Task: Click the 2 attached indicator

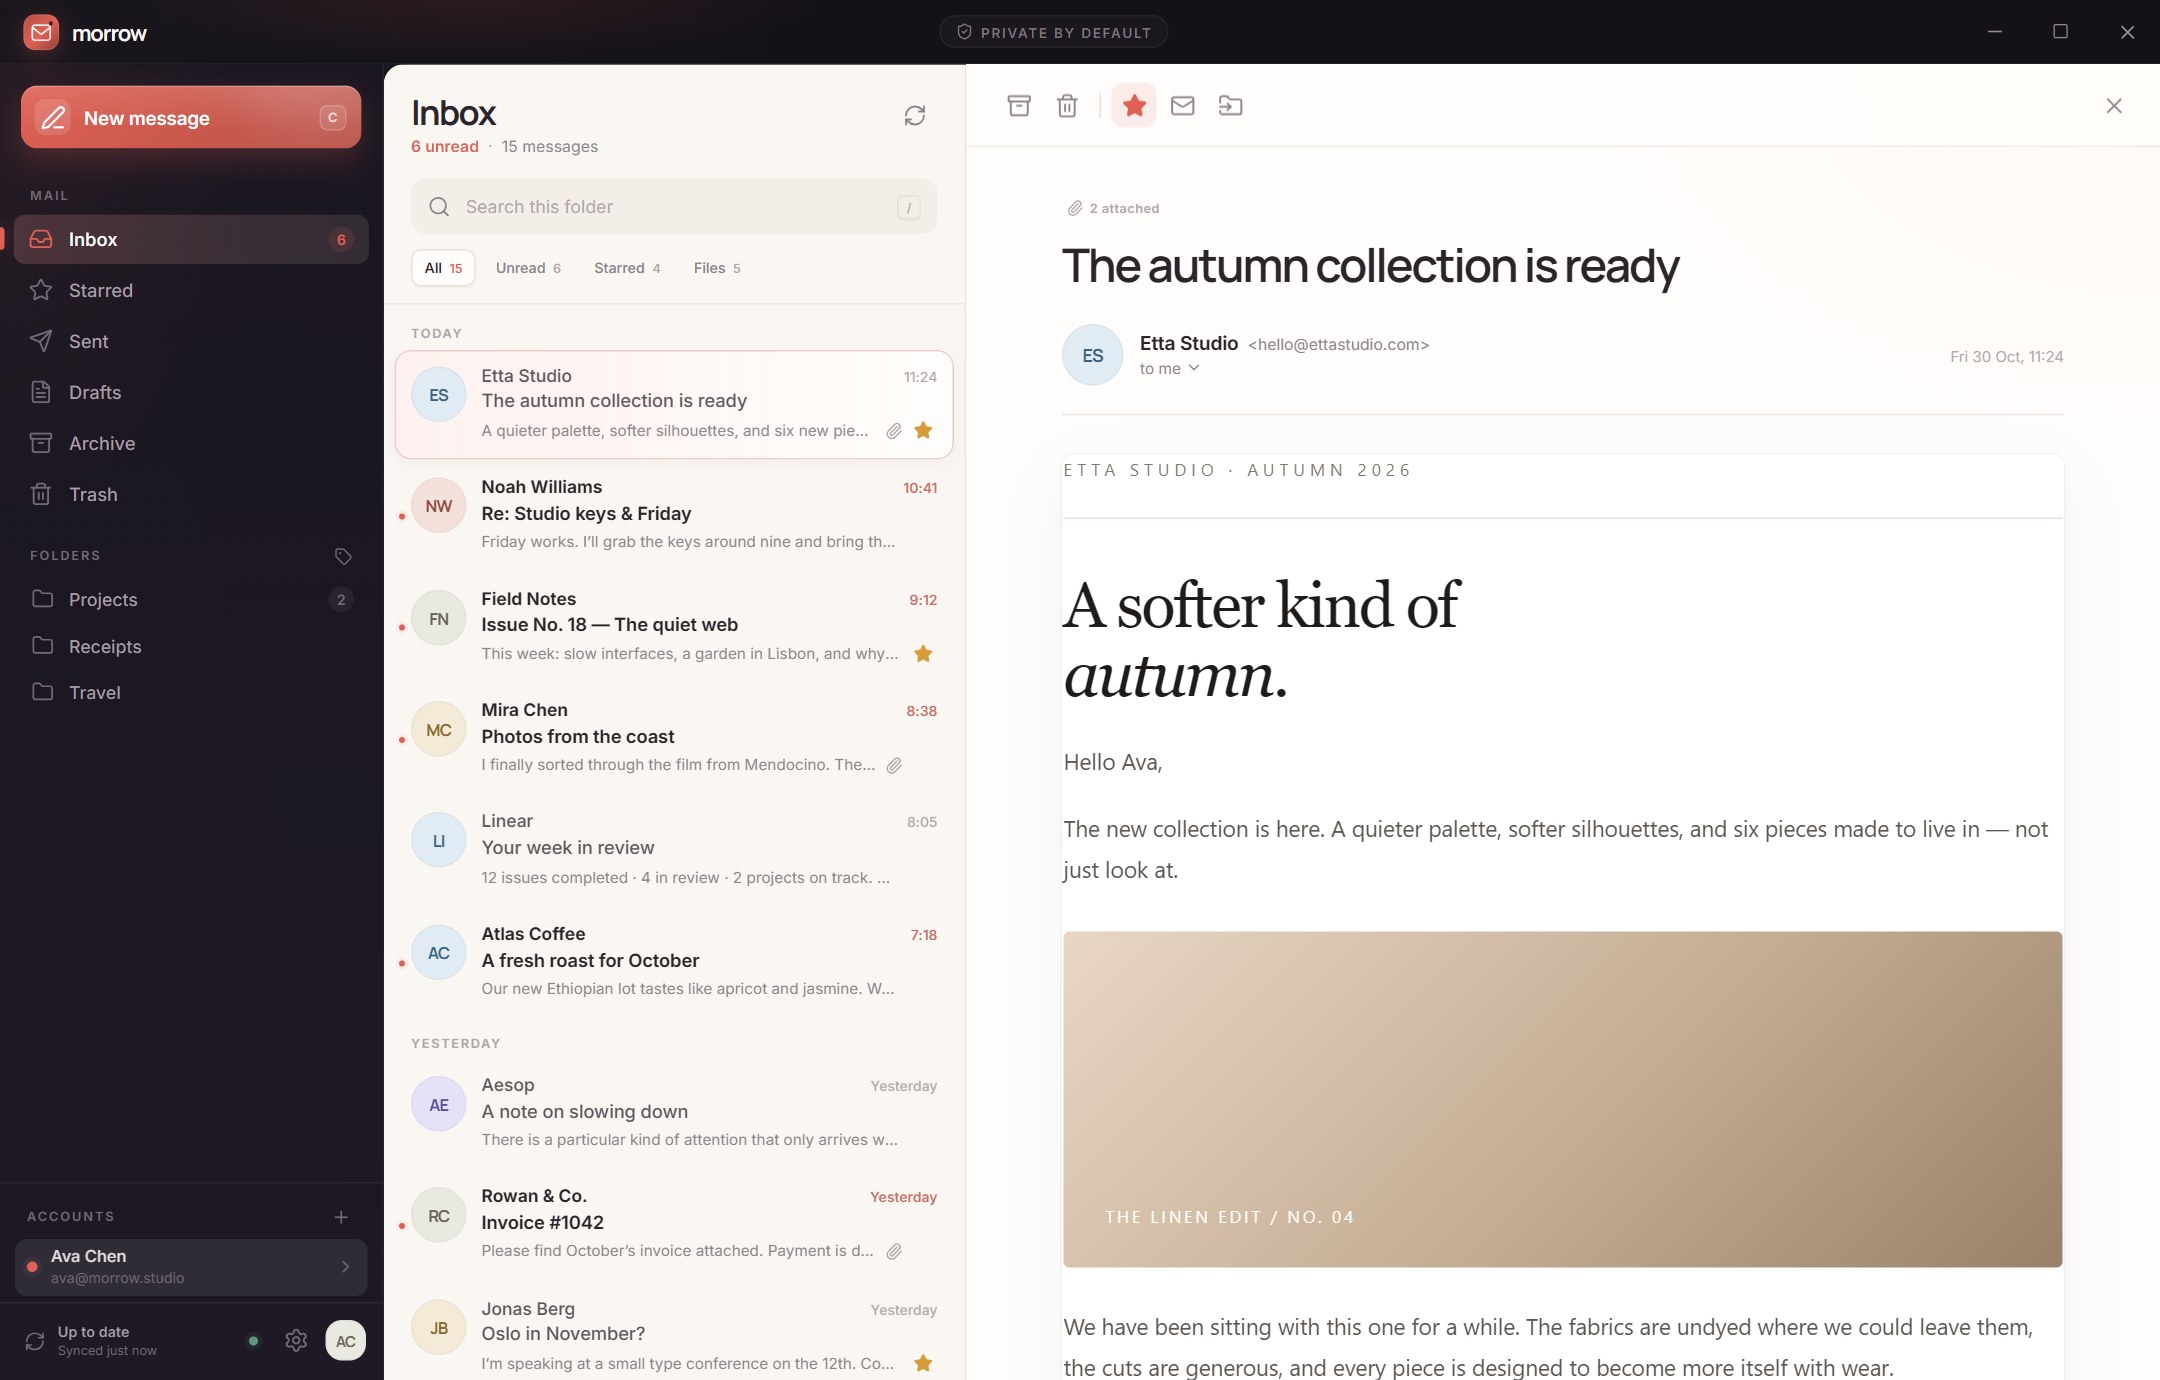Action: [x=1113, y=208]
